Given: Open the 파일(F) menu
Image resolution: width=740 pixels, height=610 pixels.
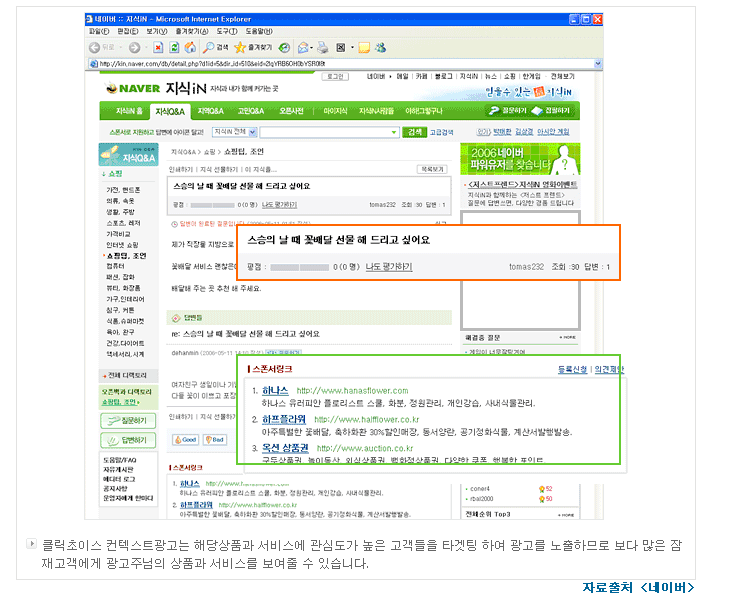Looking at the screenshot, I should click(x=99, y=31).
